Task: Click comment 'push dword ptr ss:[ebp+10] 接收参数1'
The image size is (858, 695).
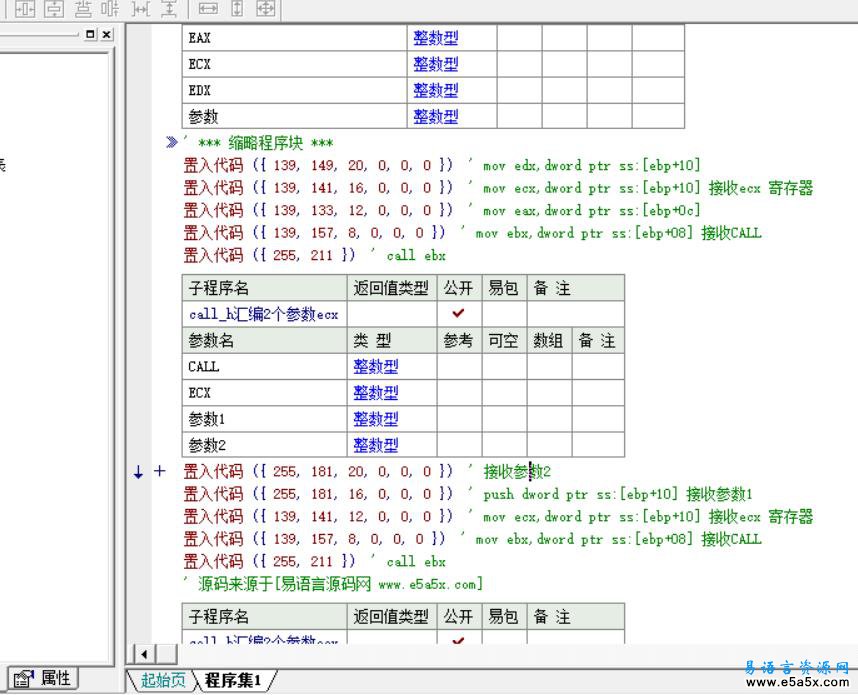Action: click(x=618, y=494)
